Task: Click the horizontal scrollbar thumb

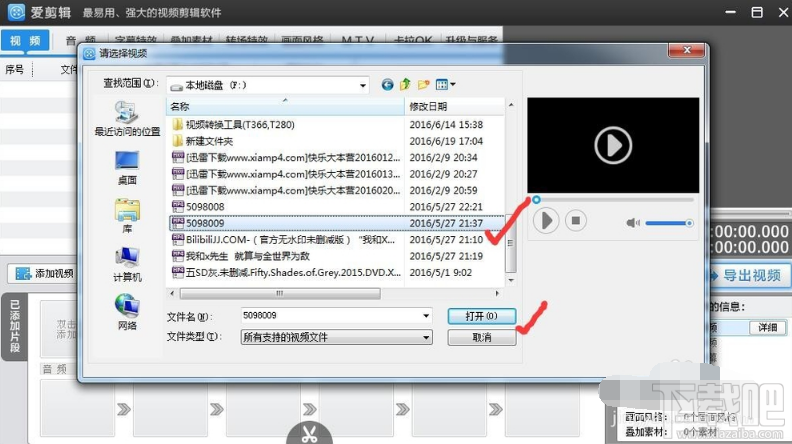Action: tap(280, 293)
